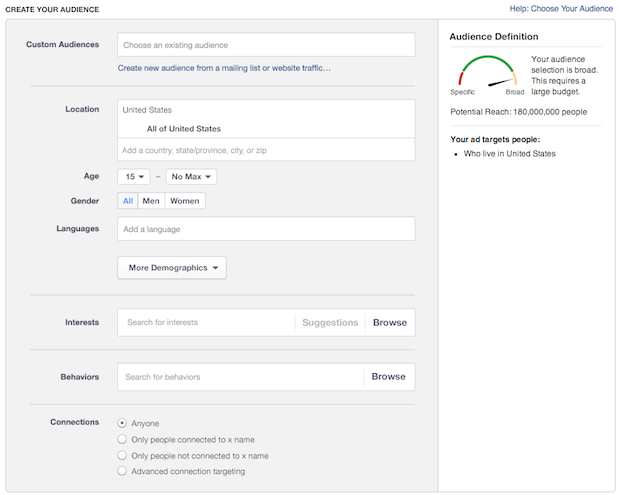Viewport: 619px width, 495px height.
Task: Select Advanced connection targeting option
Action: pos(122,471)
